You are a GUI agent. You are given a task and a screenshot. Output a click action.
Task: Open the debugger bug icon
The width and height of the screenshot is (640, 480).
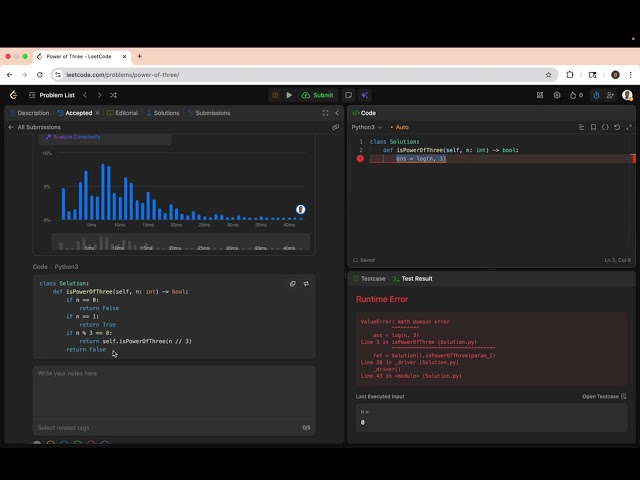tap(275, 95)
